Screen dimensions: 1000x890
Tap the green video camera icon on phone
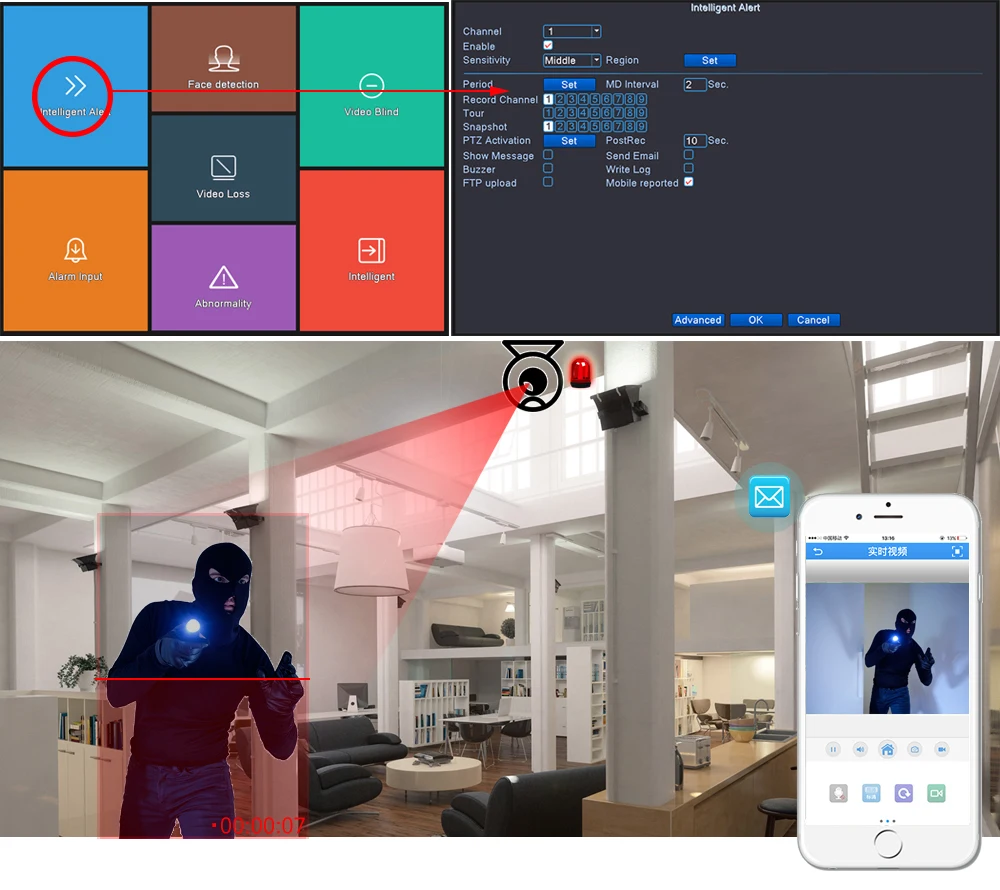[x=936, y=793]
